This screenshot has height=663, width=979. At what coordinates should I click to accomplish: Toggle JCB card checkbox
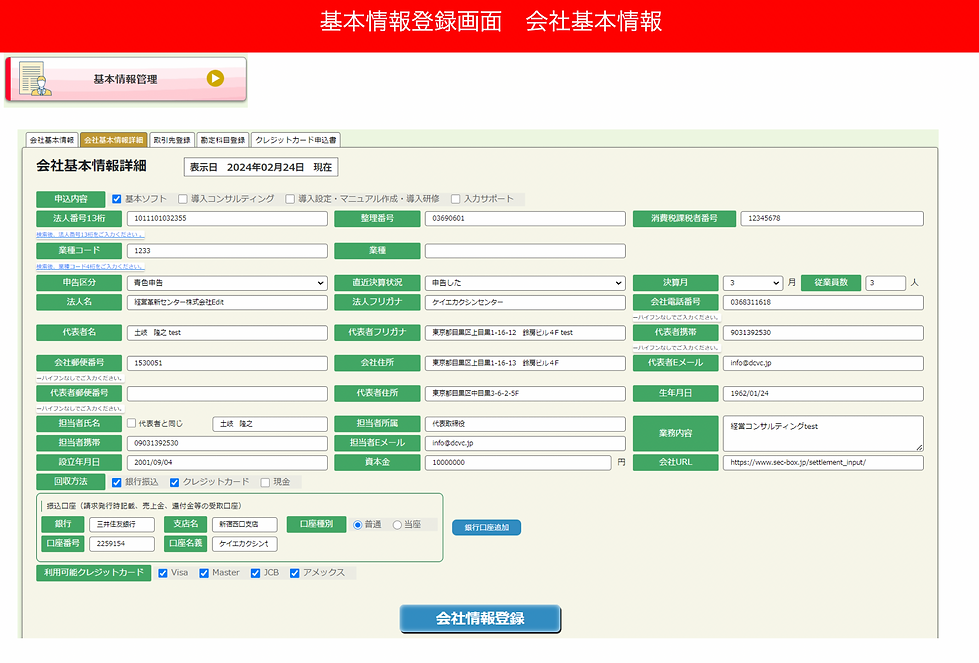(255, 573)
